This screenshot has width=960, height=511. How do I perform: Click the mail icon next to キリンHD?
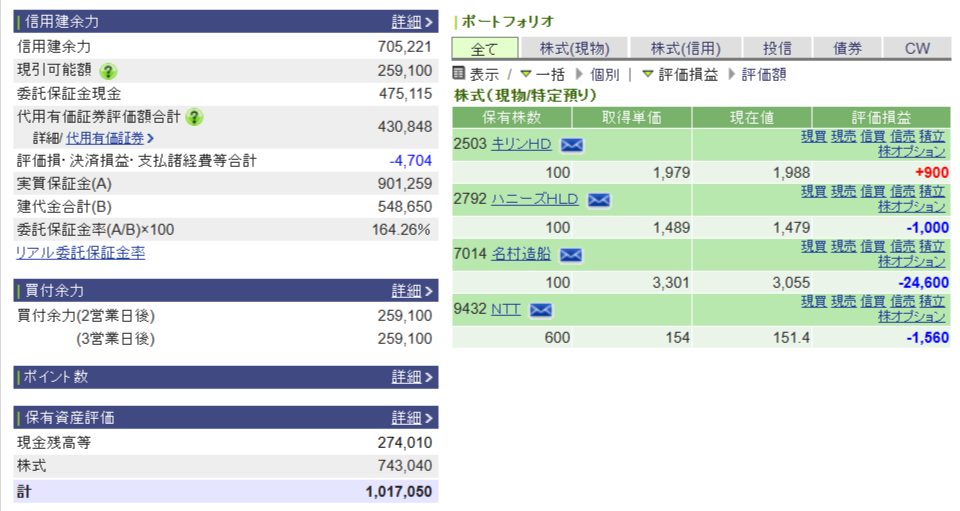(572, 145)
